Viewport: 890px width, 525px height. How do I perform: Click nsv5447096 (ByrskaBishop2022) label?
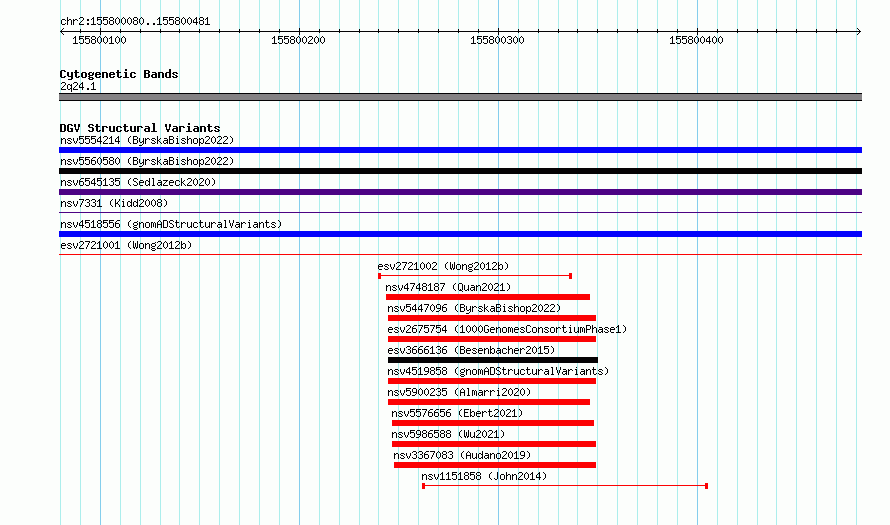point(475,308)
